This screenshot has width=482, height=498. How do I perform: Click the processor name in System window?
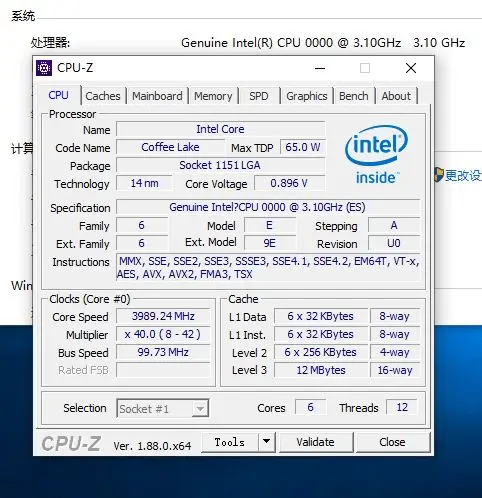pyautogui.click(x=323, y=43)
